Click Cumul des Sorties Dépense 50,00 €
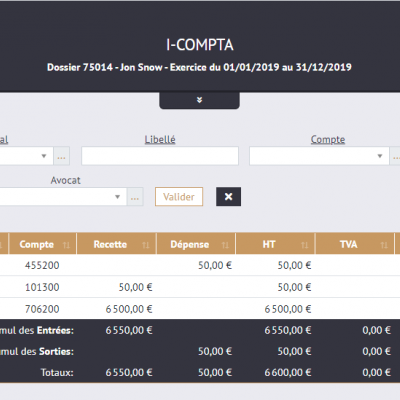Image resolution: width=400 pixels, height=400 pixels. (215, 351)
